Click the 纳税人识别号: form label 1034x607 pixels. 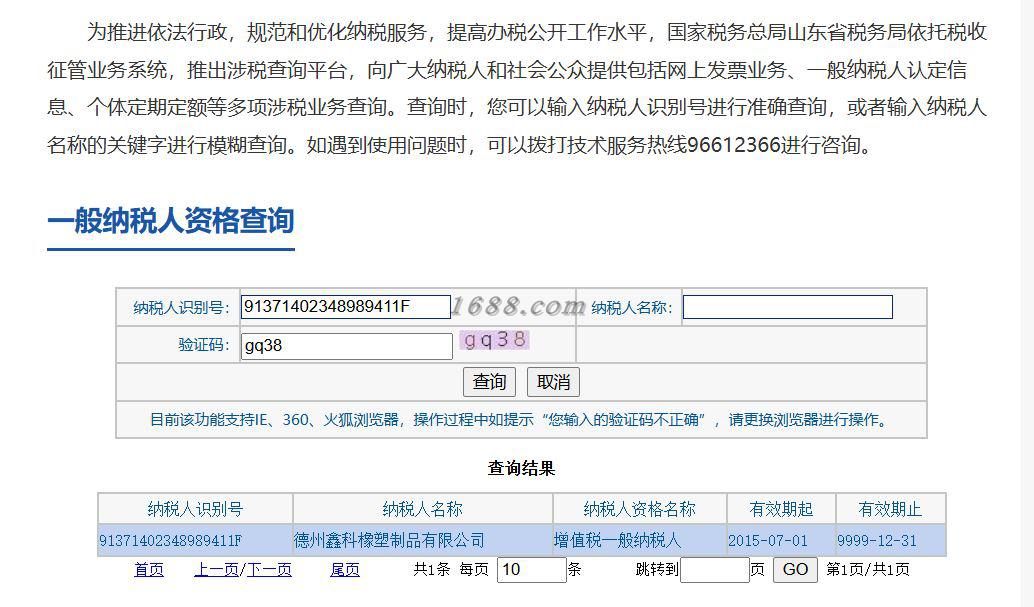tap(181, 307)
